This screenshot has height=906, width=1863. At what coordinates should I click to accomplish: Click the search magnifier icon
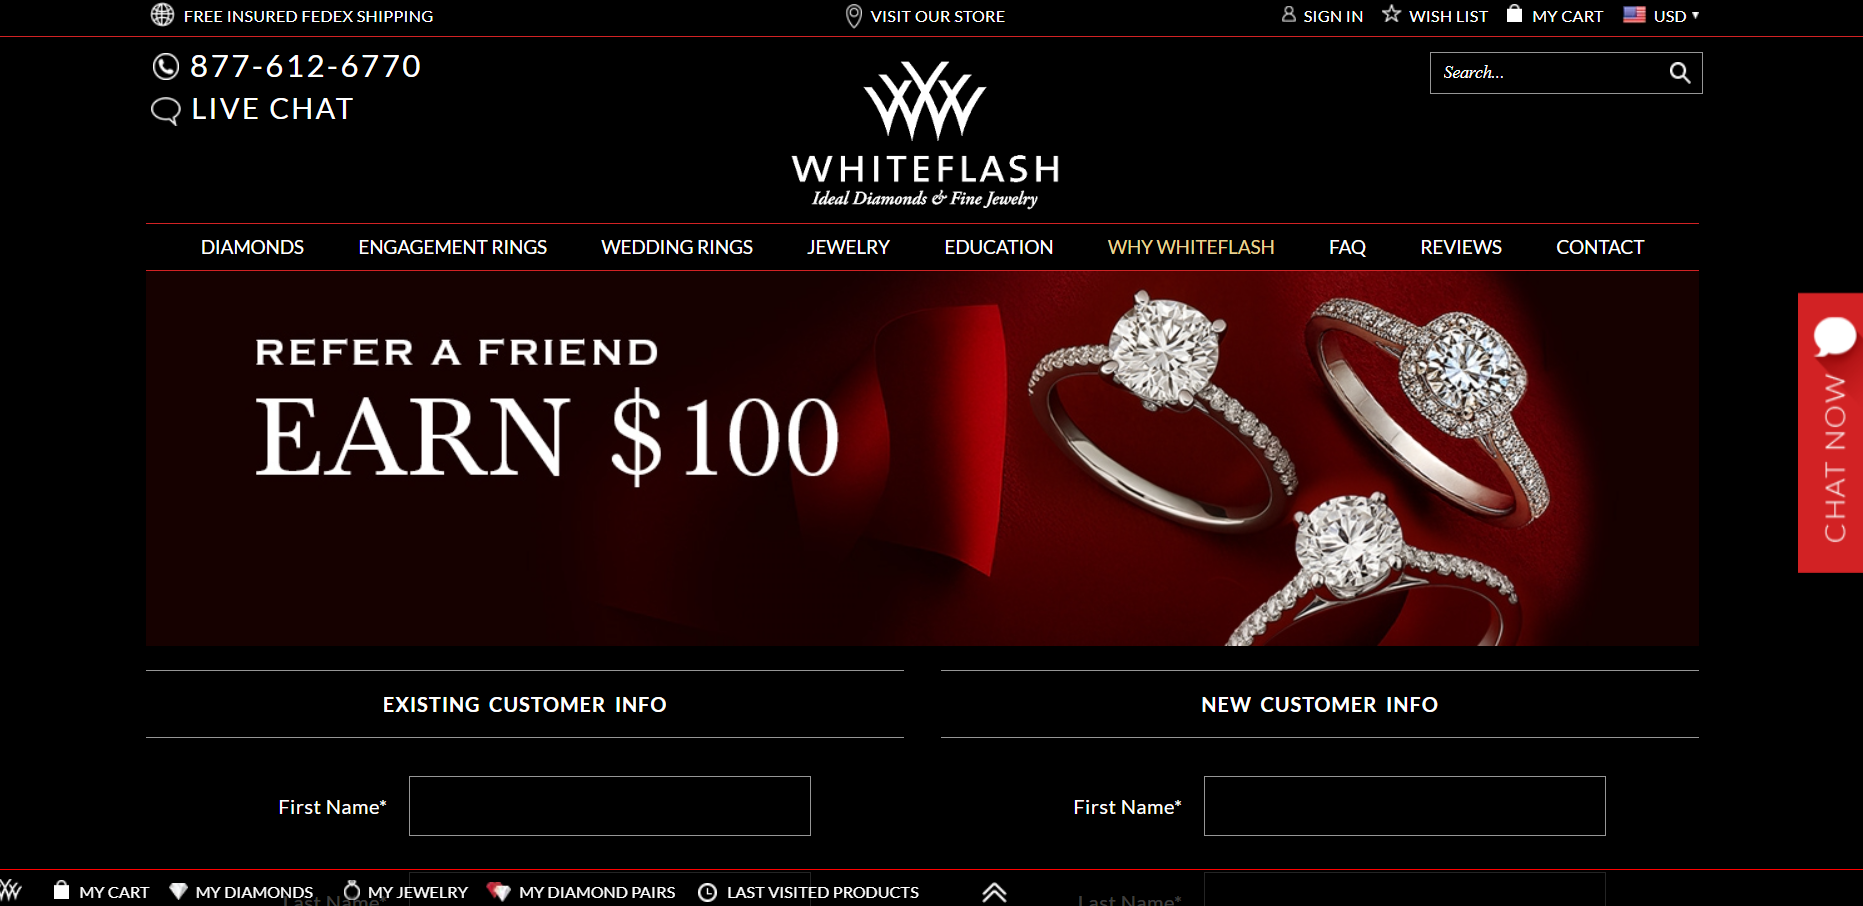click(x=1679, y=73)
